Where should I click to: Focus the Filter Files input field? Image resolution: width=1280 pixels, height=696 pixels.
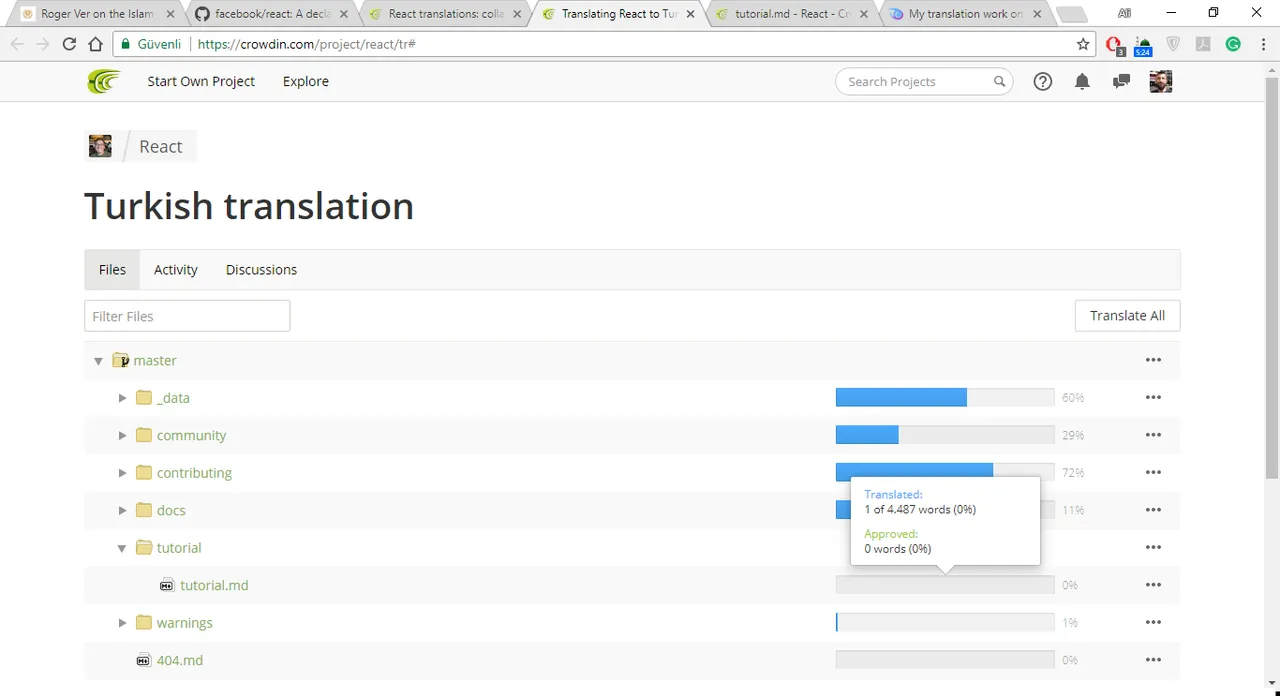(x=187, y=316)
